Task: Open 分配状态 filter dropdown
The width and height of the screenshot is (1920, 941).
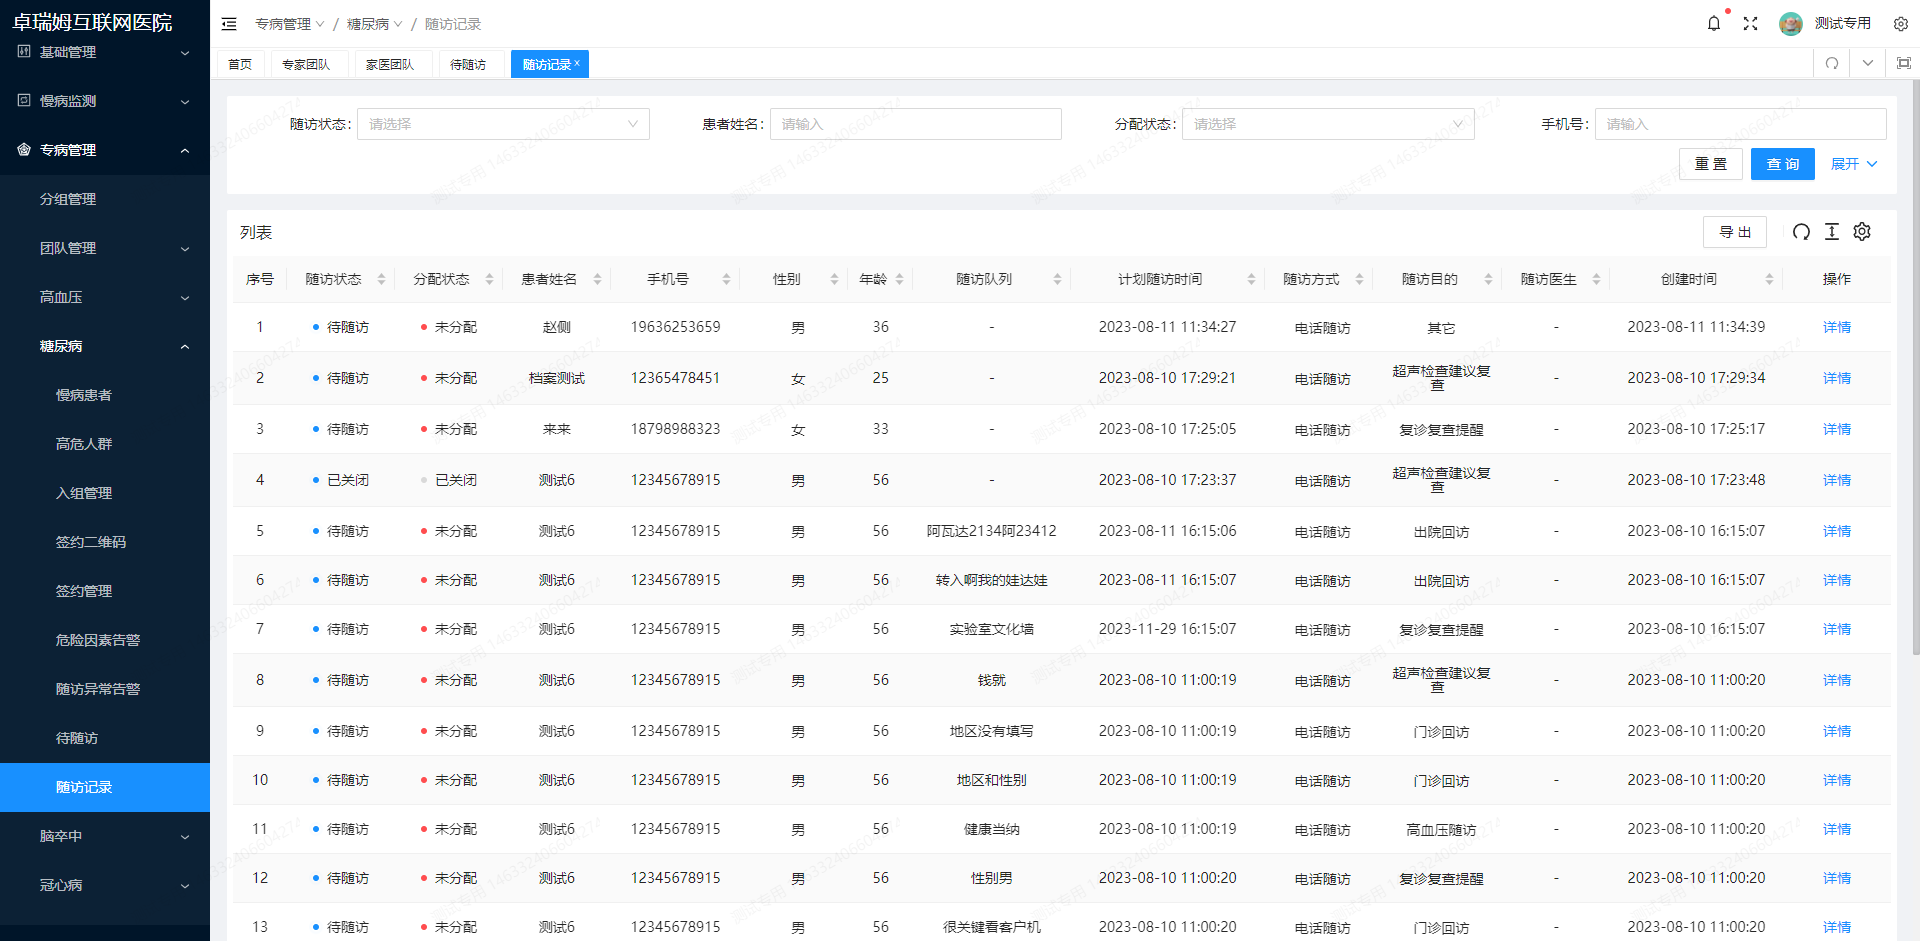Action: click(1328, 124)
